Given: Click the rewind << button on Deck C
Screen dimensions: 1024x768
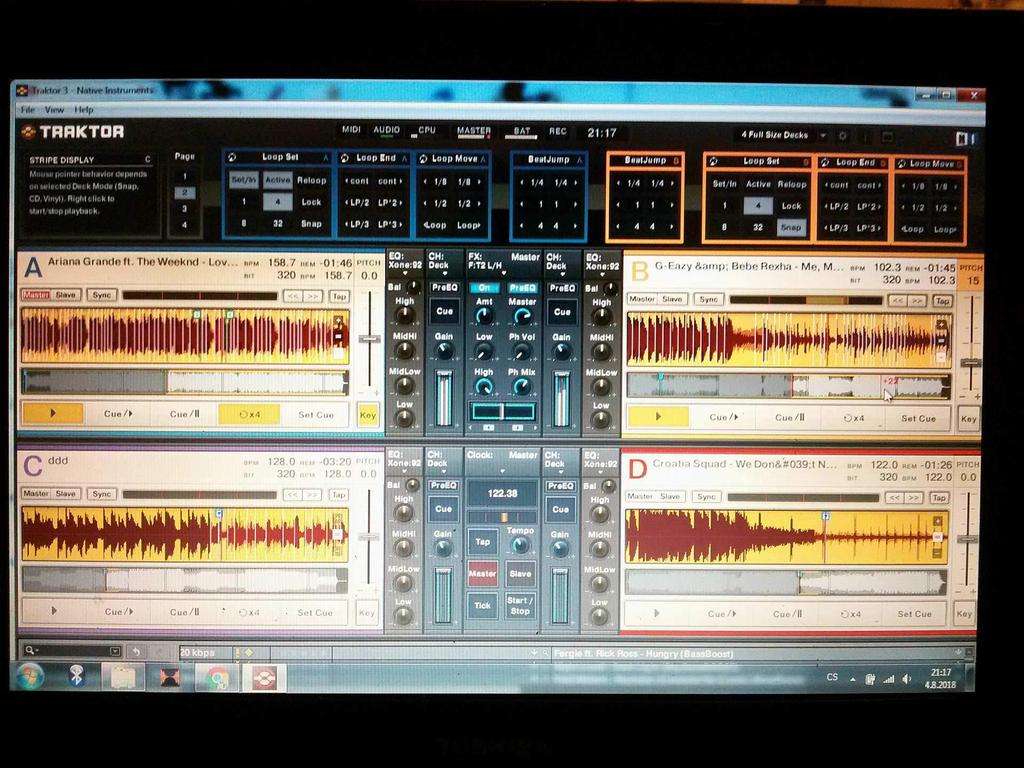Looking at the screenshot, I should (x=293, y=495).
